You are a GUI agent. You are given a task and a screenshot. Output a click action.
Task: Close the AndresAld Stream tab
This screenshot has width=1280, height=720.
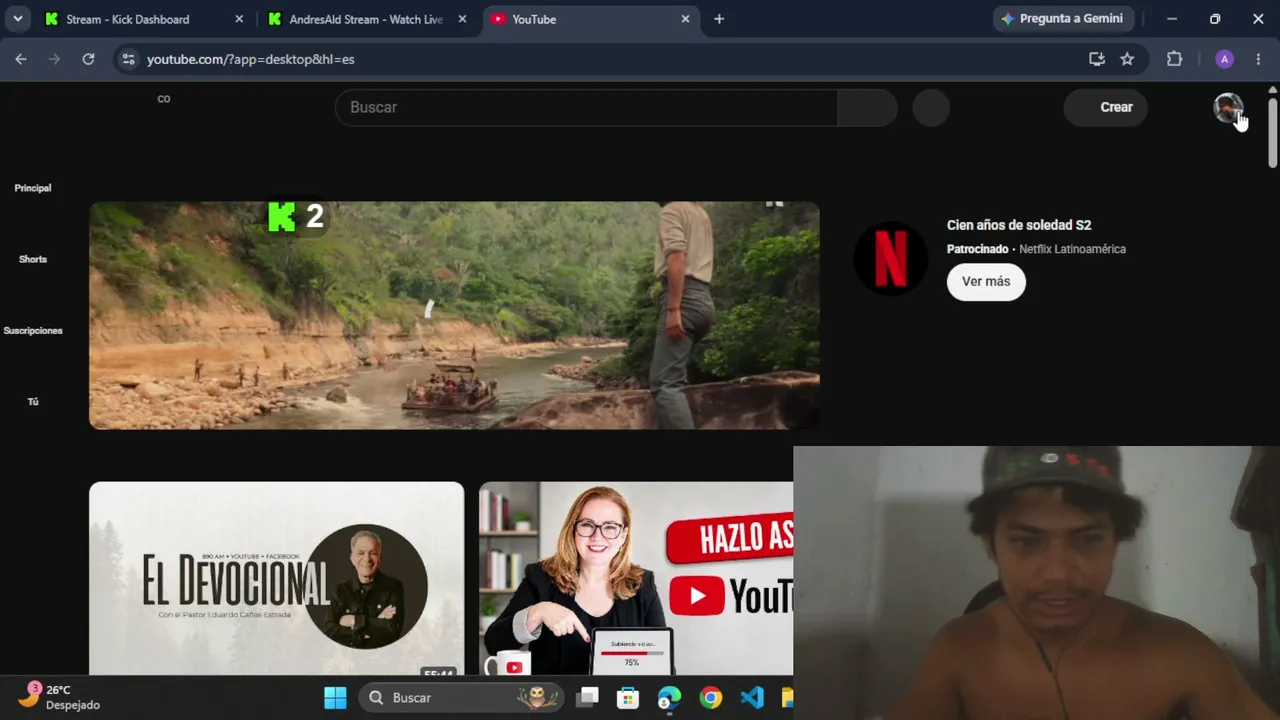tap(461, 19)
